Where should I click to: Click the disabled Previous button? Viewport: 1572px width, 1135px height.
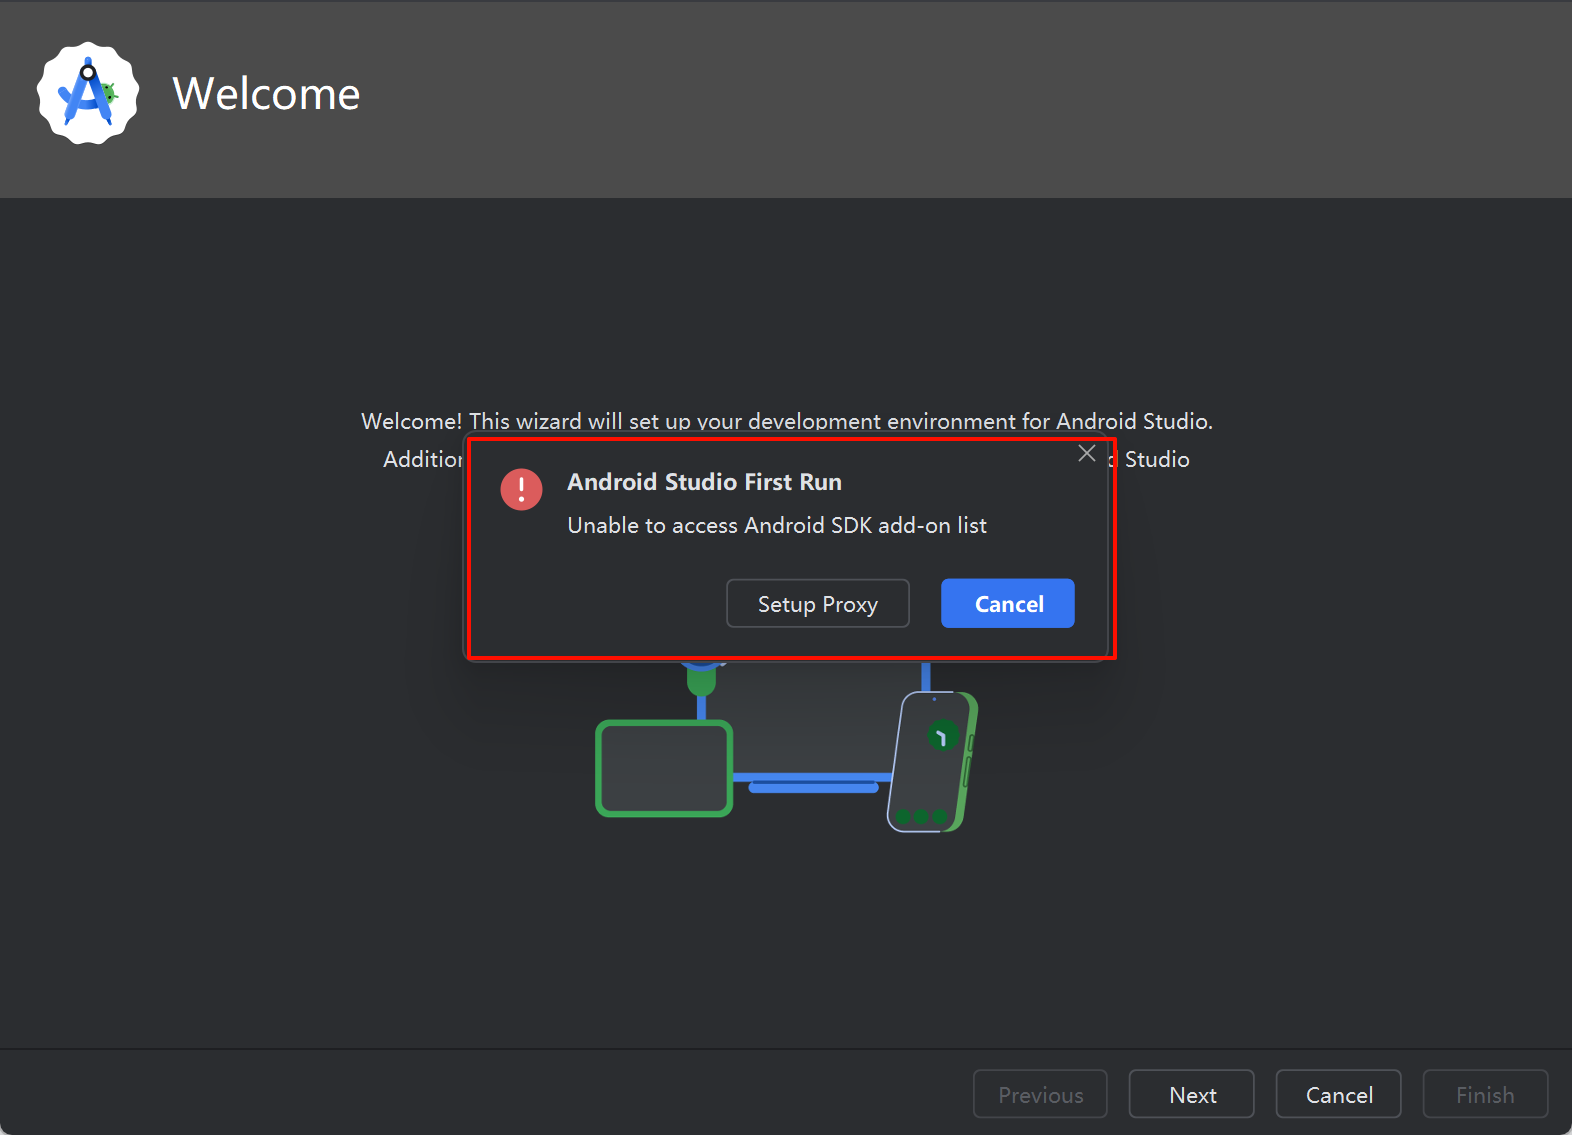(1040, 1094)
